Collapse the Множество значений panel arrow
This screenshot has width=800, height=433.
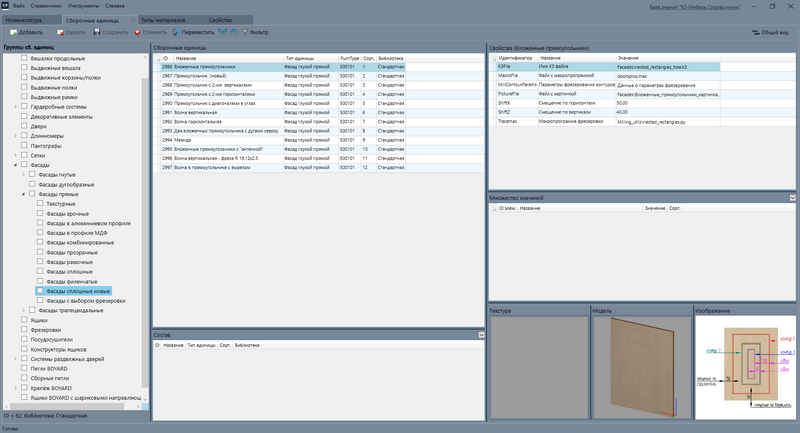tap(792, 198)
